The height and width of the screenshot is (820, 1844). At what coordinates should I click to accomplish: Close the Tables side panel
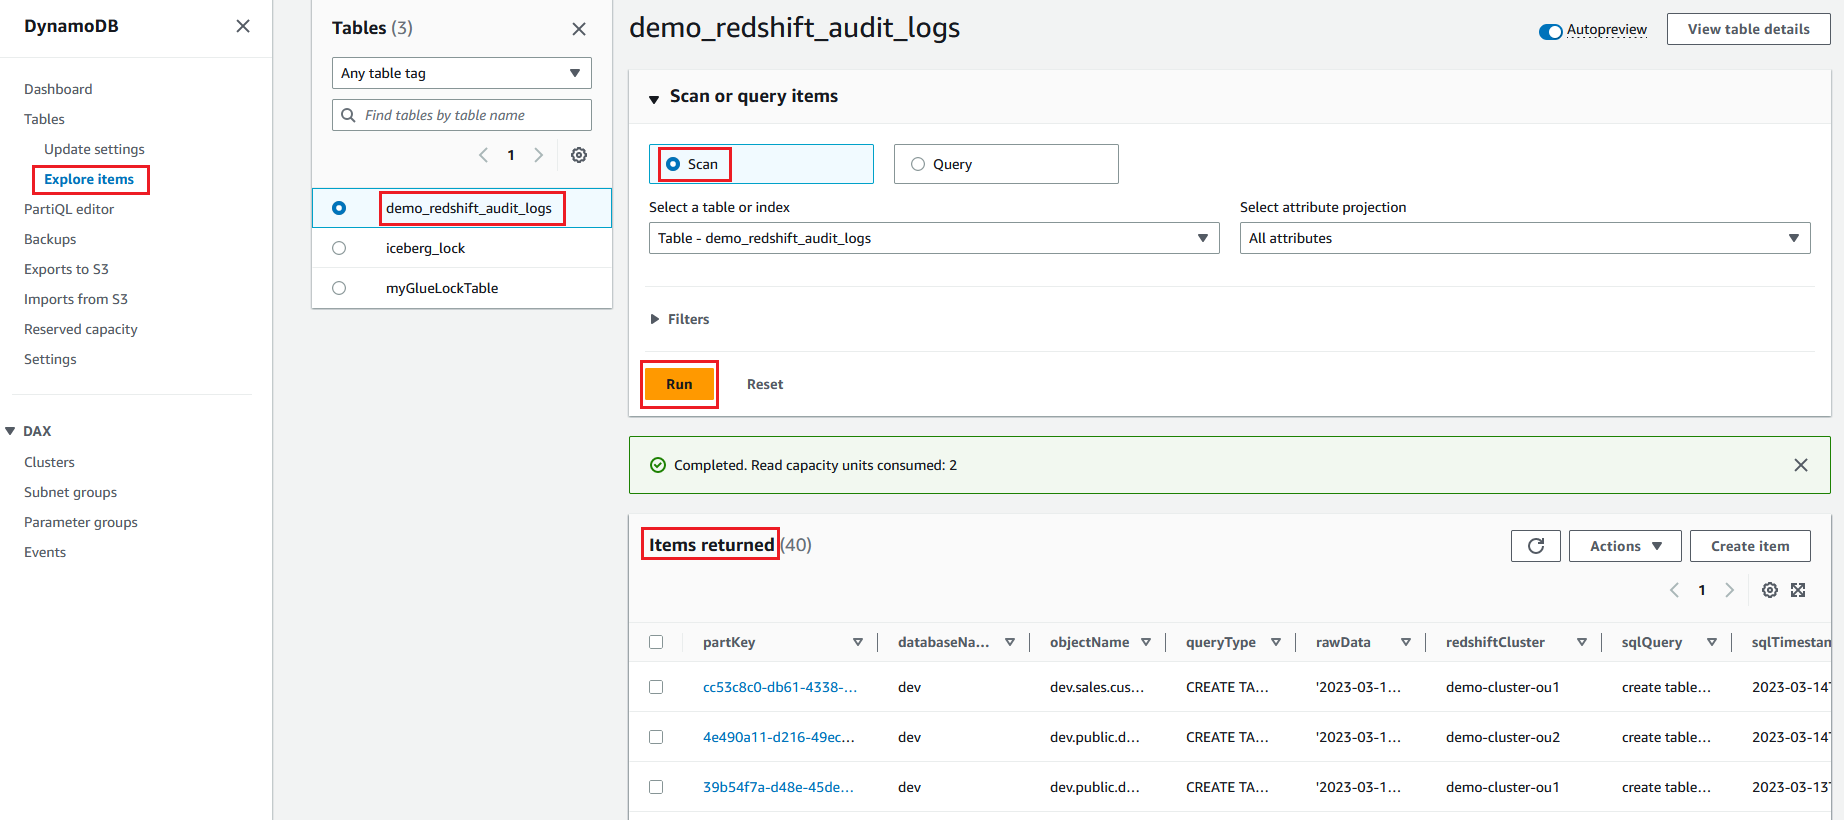tap(579, 29)
